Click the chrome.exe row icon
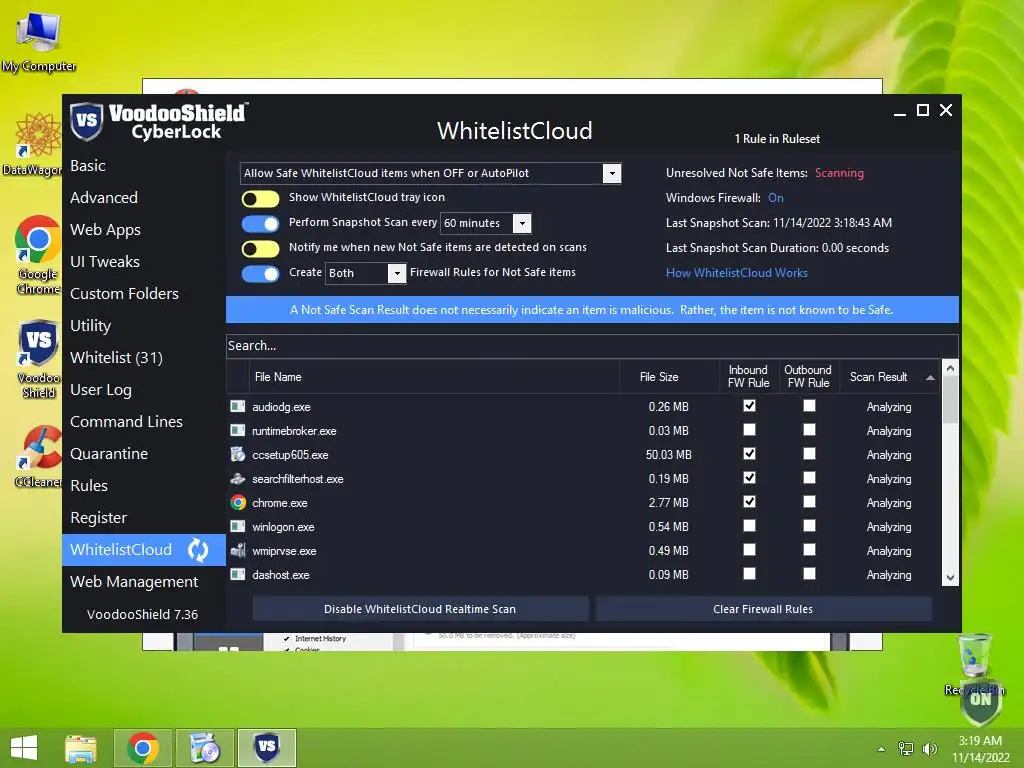 [238, 502]
